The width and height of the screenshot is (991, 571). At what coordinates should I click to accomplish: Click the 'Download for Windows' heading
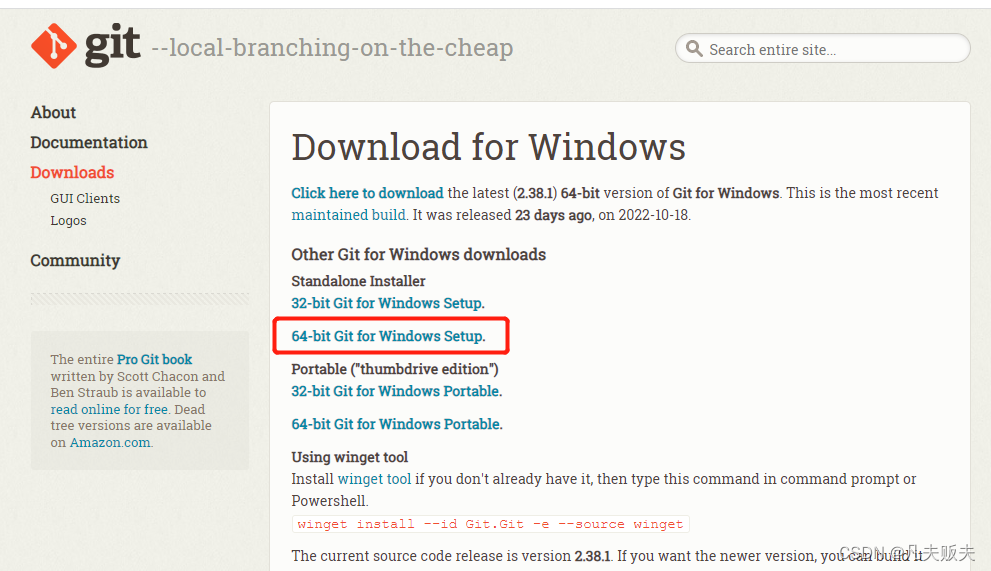point(489,147)
